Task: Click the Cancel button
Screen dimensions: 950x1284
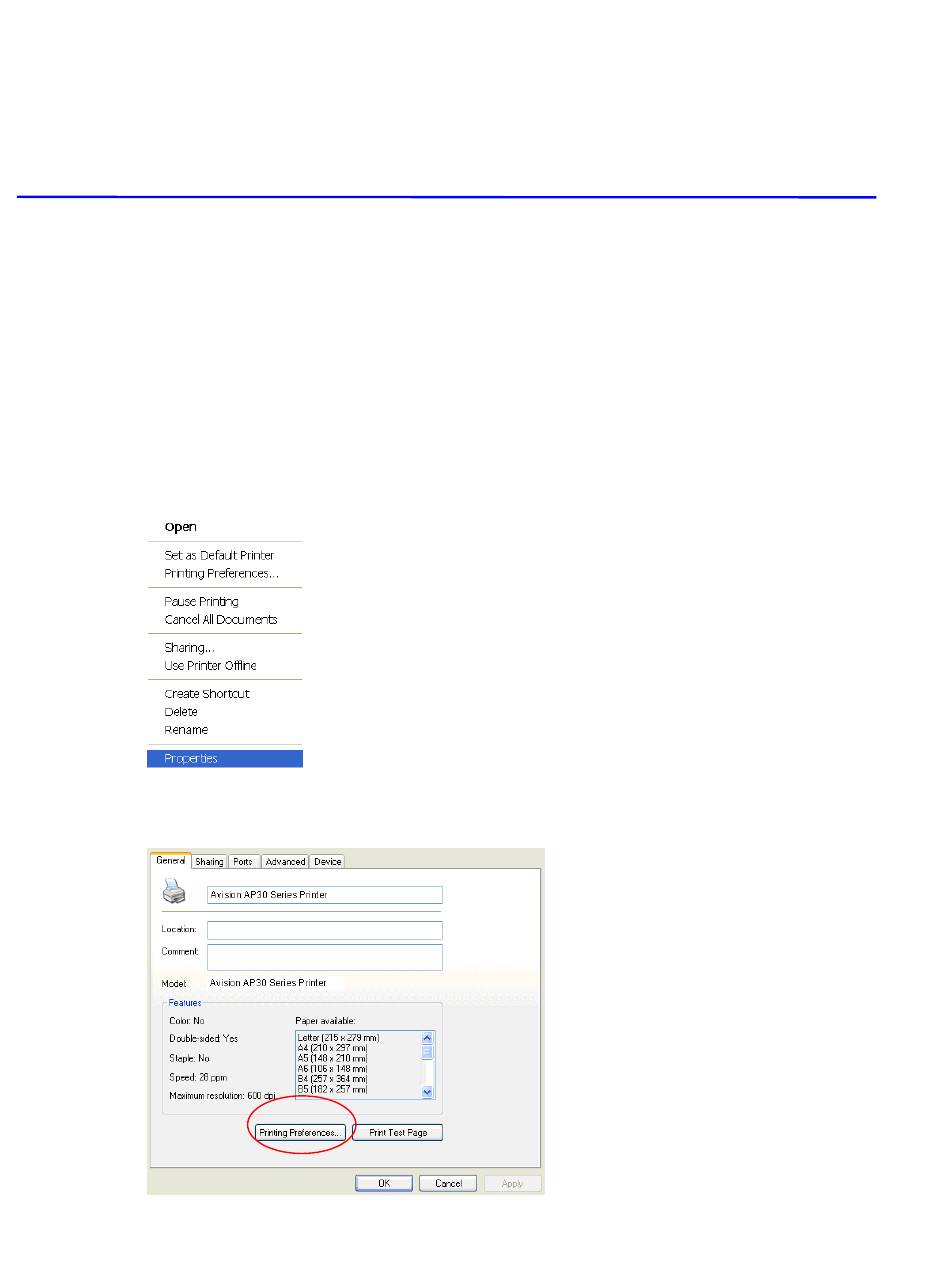Action: [x=448, y=1183]
